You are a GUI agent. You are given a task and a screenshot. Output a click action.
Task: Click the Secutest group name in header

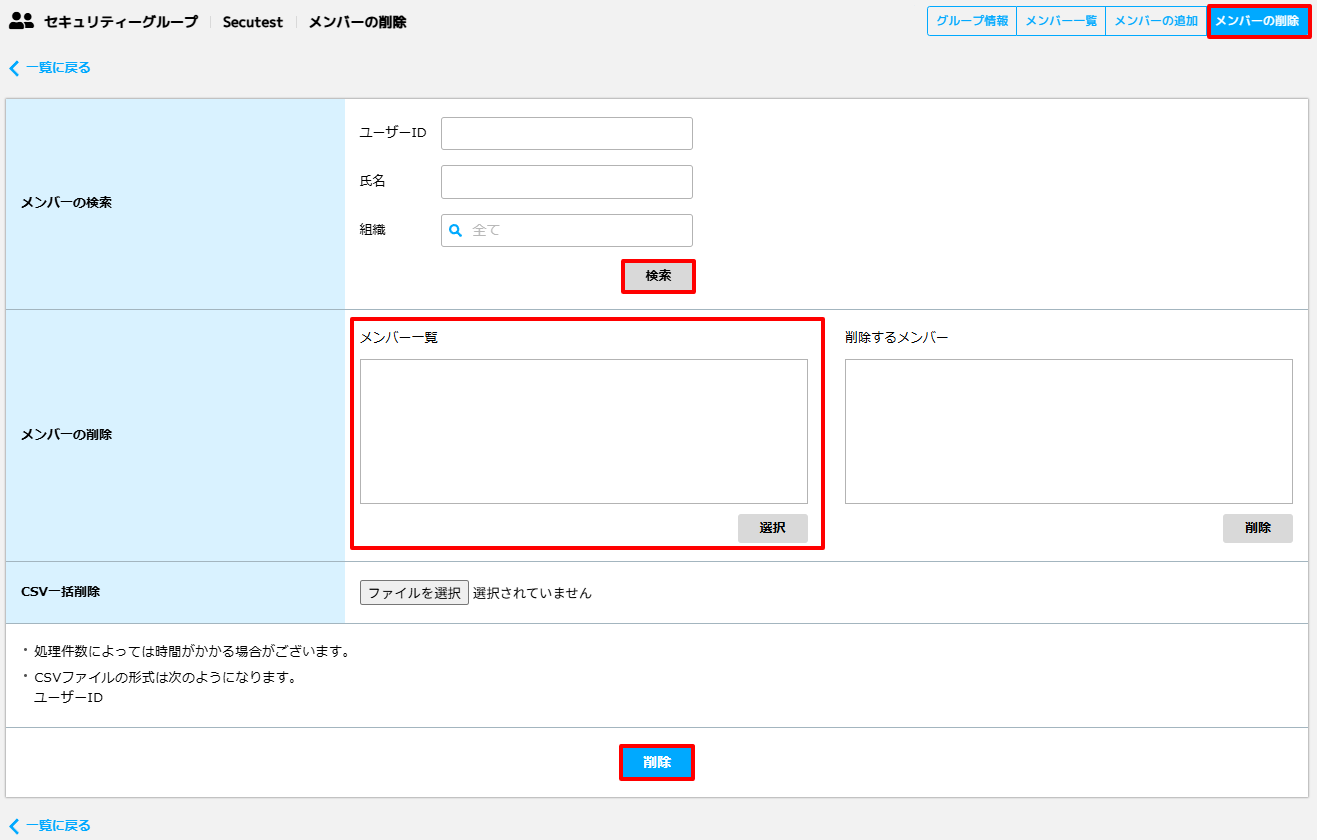(253, 22)
